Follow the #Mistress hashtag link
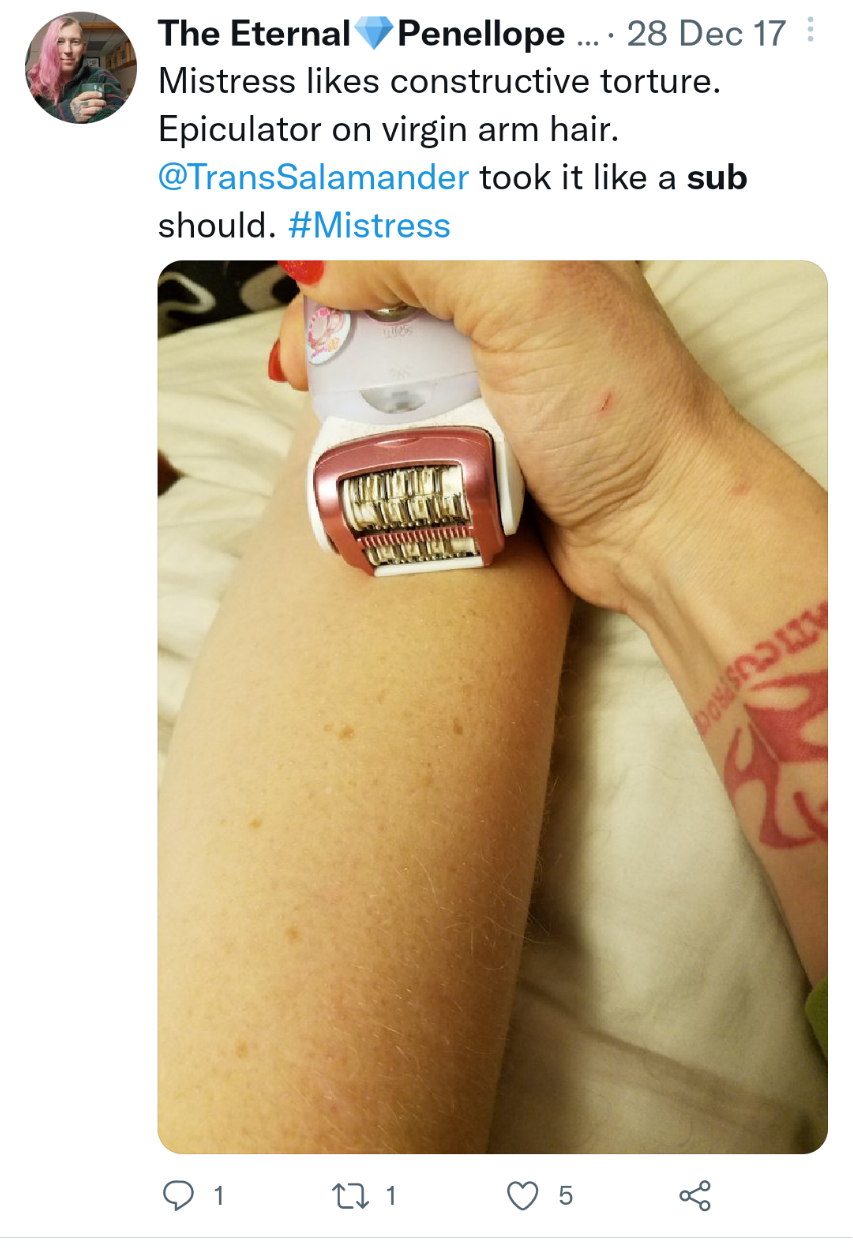Screen dimensions: 853x1257 tap(369, 225)
